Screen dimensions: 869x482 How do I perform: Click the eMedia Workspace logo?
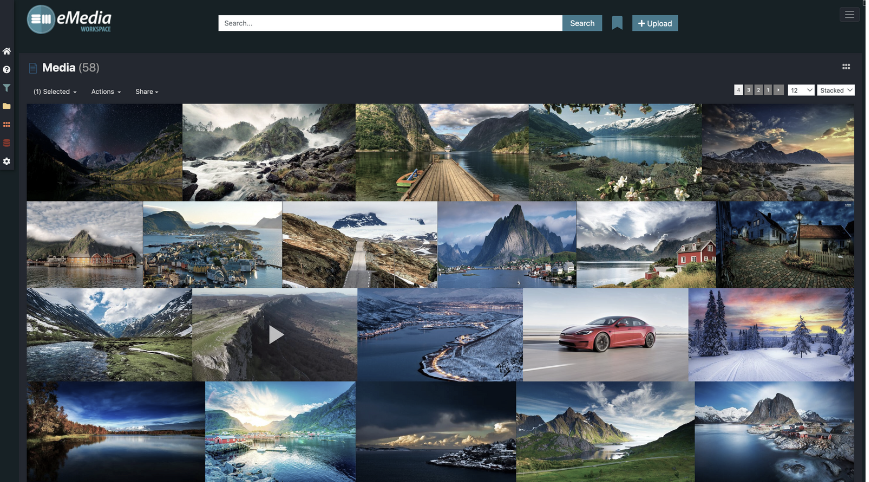click(69, 20)
